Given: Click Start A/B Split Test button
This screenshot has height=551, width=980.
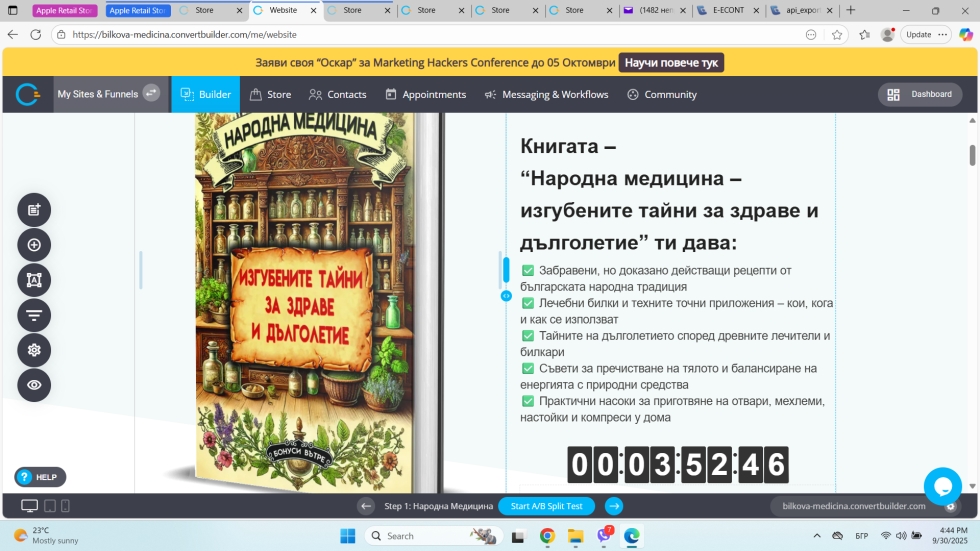Looking at the screenshot, I should click(x=546, y=506).
